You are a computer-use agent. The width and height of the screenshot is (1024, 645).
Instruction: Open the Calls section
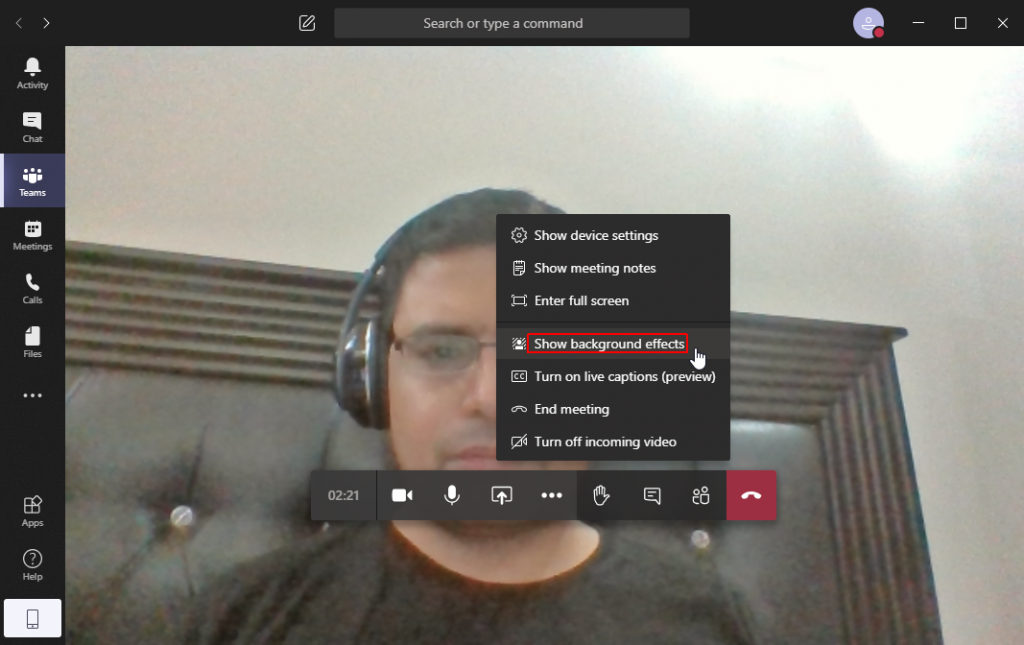point(33,288)
